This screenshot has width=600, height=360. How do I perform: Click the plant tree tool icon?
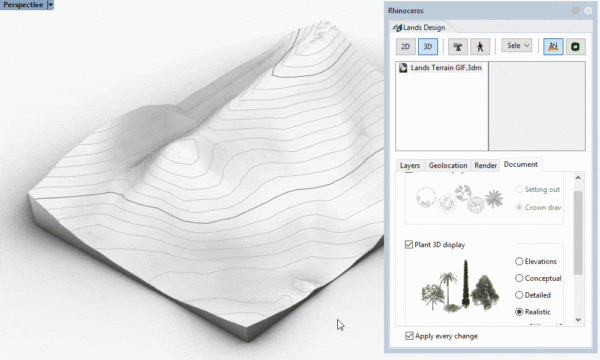pos(458,47)
